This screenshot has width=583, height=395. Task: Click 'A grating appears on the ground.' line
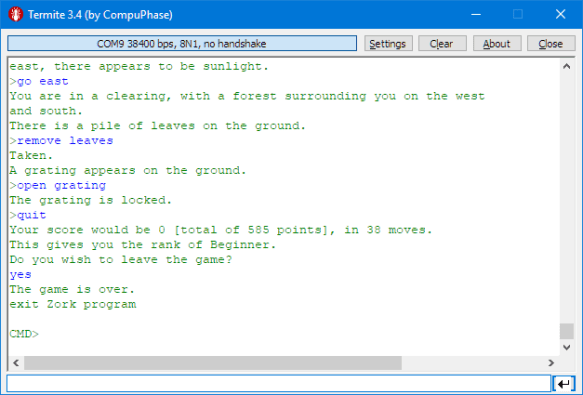click(128, 170)
